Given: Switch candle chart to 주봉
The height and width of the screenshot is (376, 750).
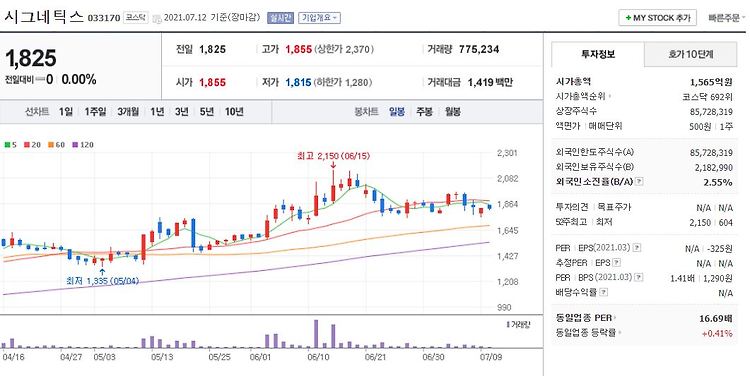Looking at the screenshot, I should click(x=424, y=112).
